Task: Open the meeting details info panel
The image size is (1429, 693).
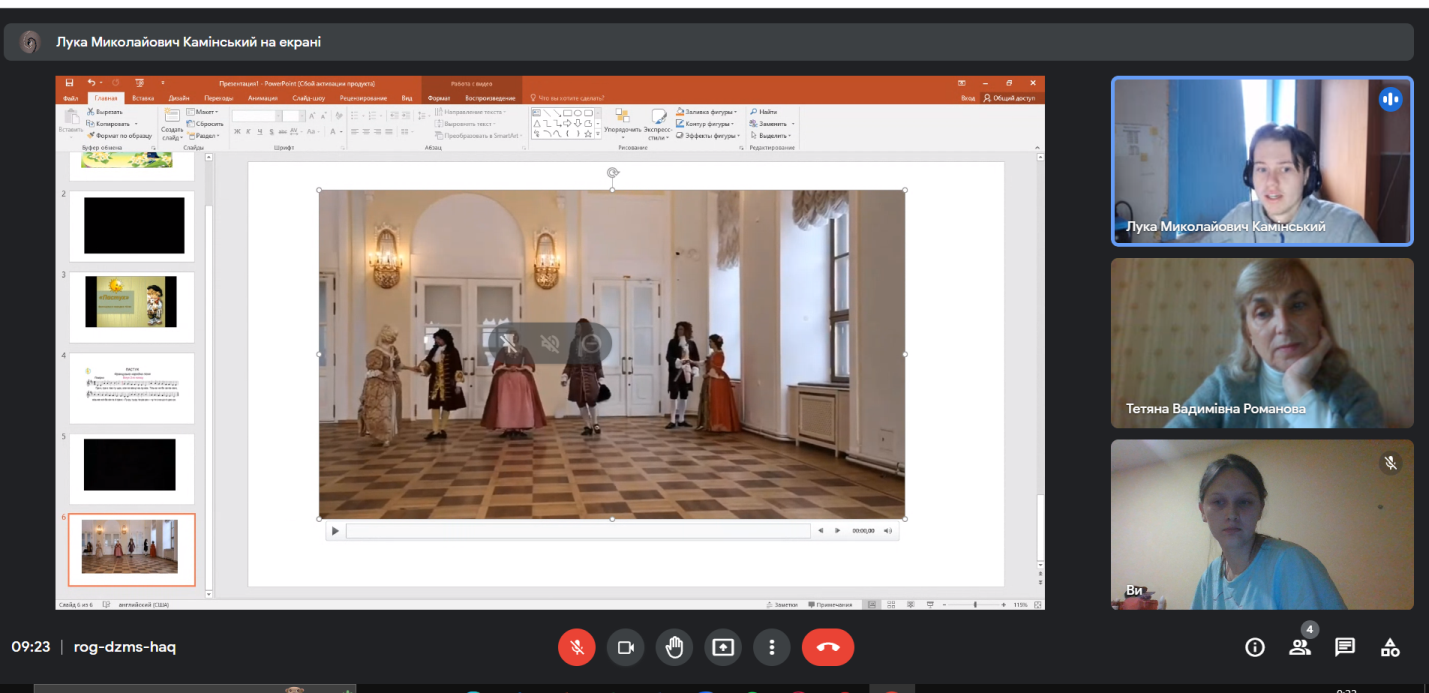Action: tap(1255, 647)
